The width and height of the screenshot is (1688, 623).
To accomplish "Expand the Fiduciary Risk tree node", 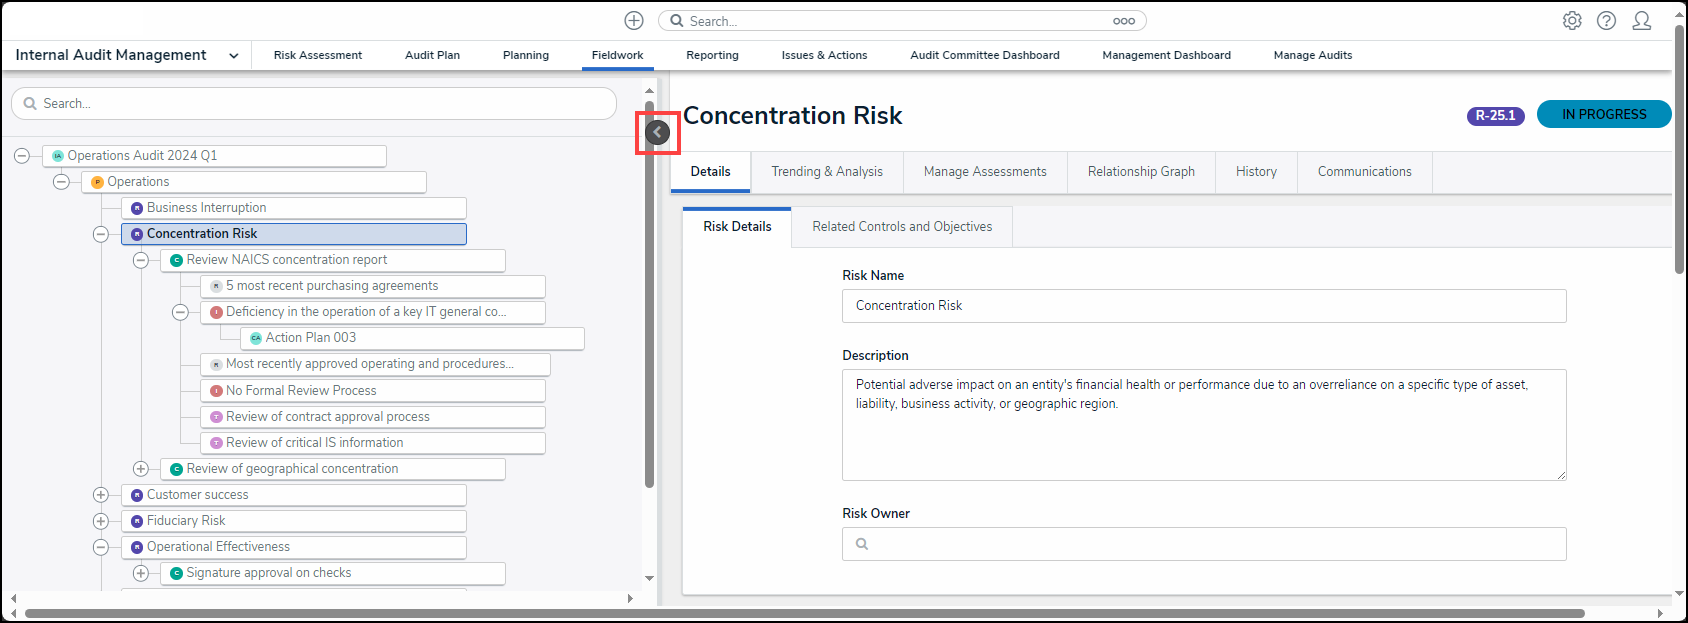I will click(x=101, y=521).
